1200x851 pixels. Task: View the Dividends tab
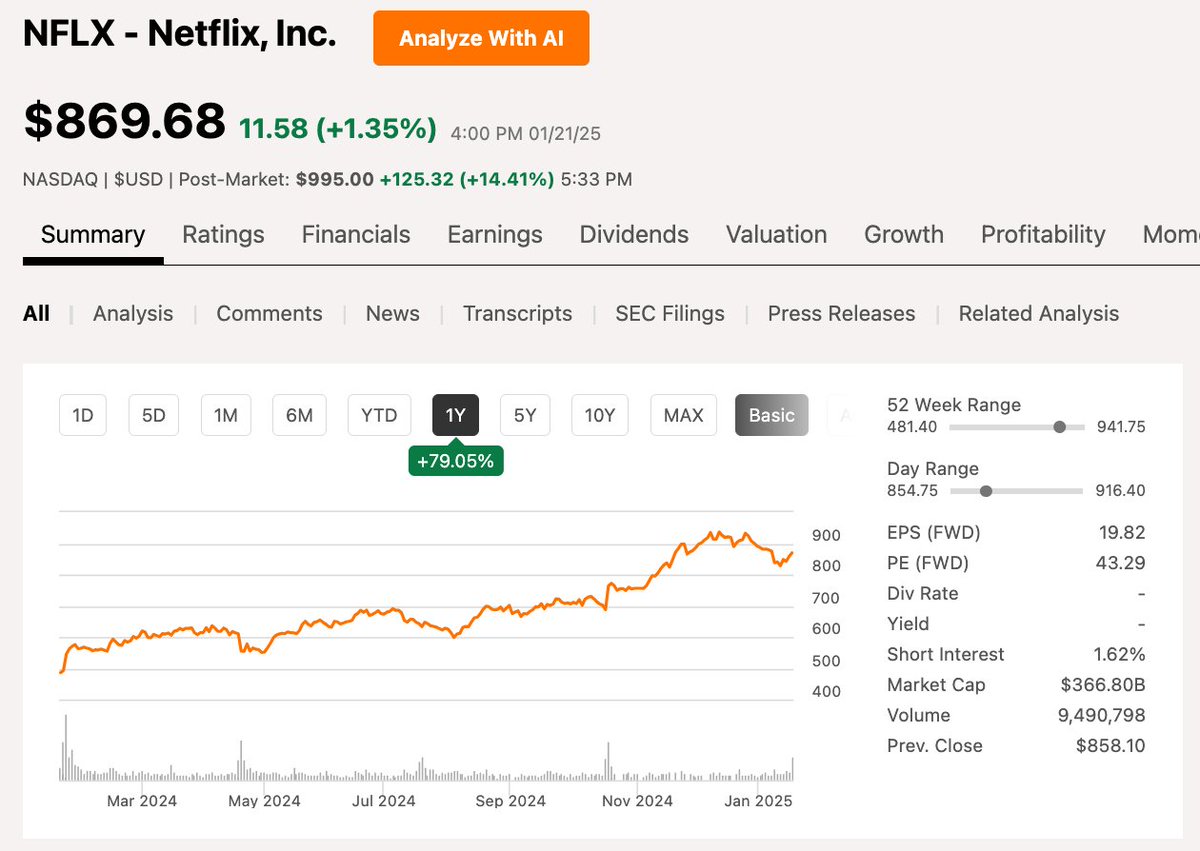pos(633,234)
